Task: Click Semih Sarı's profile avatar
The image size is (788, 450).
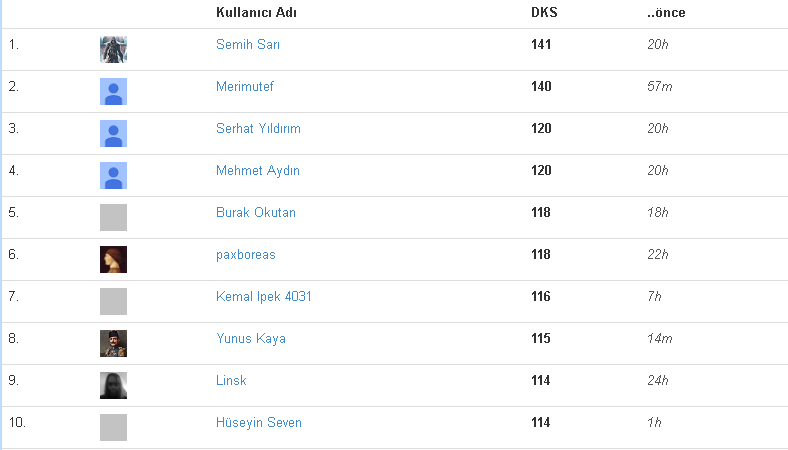Action: pyautogui.click(x=113, y=49)
